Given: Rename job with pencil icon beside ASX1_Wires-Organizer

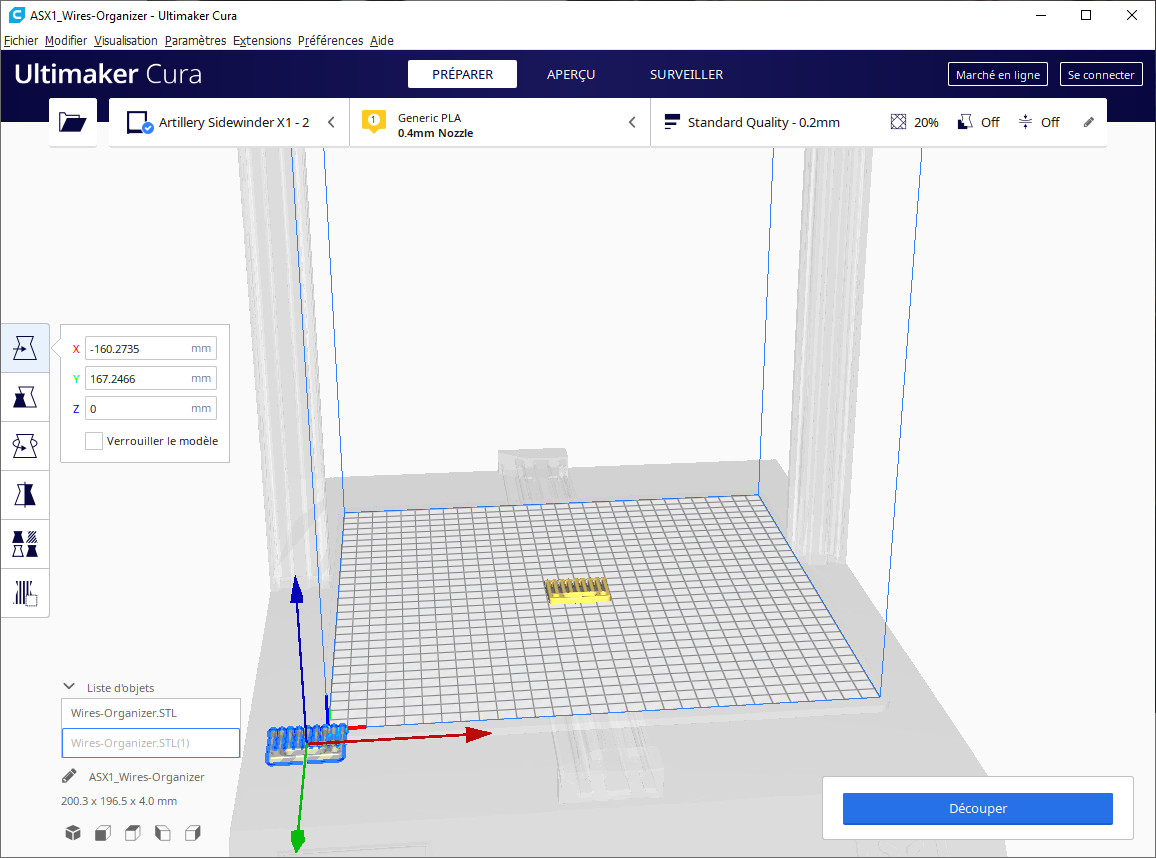Looking at the screenshot, I should (x=69, y=776).
